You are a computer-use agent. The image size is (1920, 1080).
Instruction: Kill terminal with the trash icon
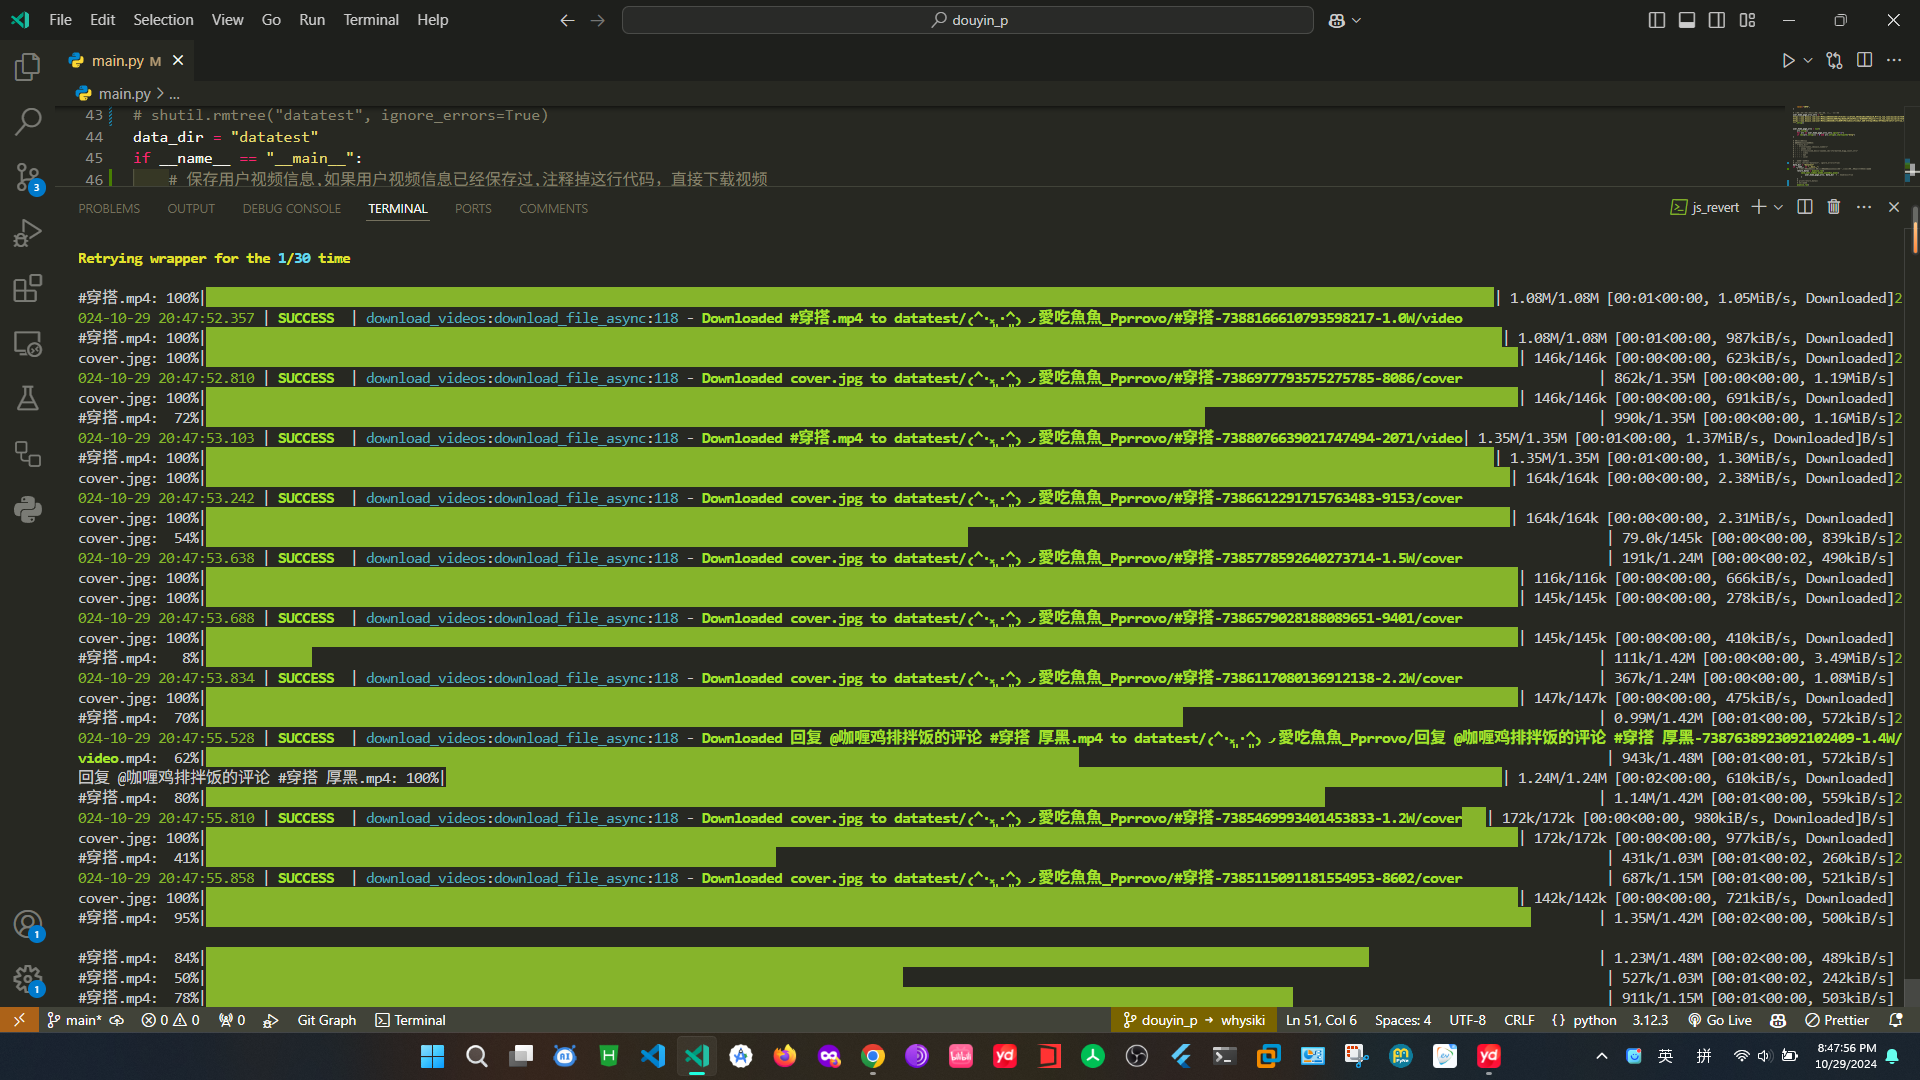[x=1833, y=207]
